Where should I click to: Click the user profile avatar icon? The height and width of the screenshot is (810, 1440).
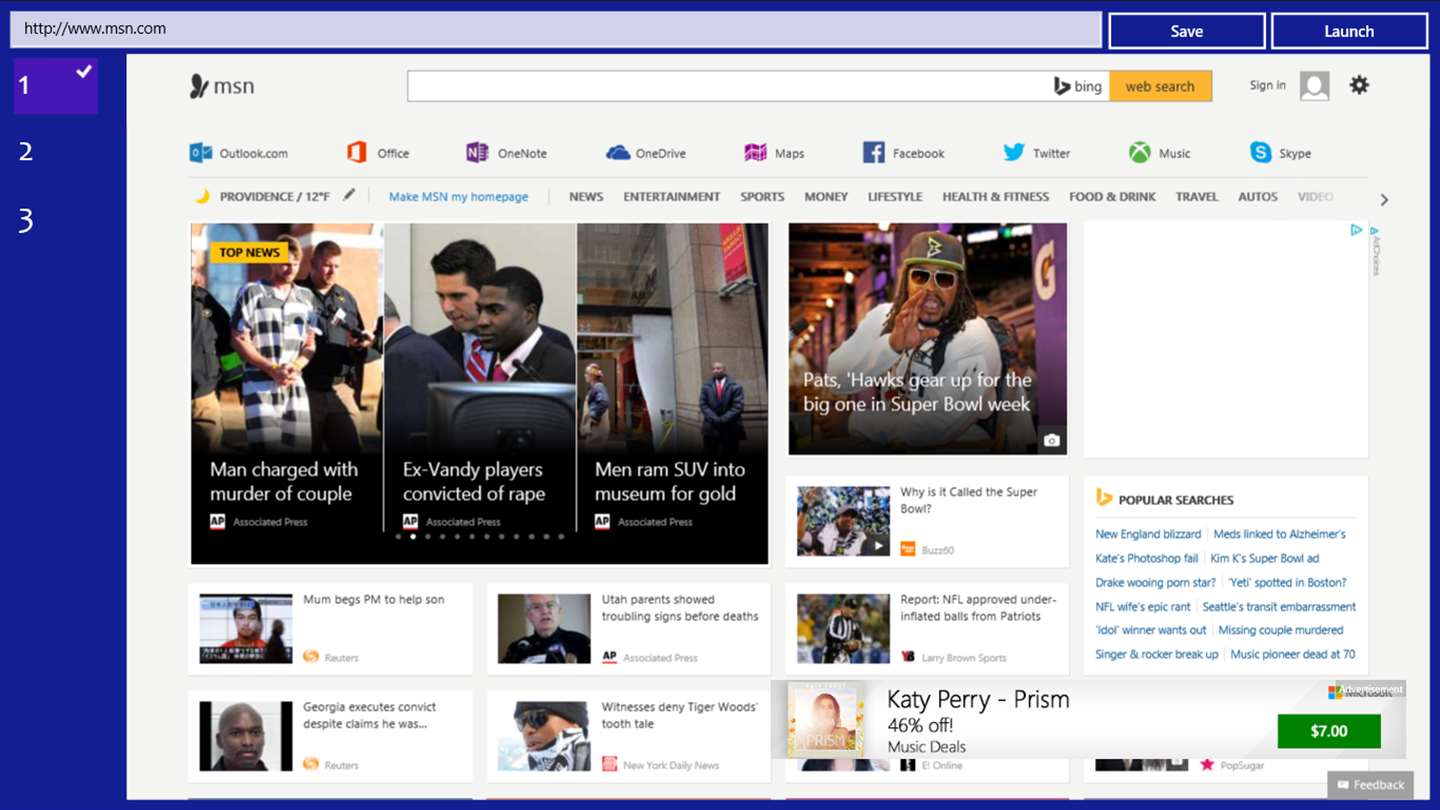(1315, 86)
